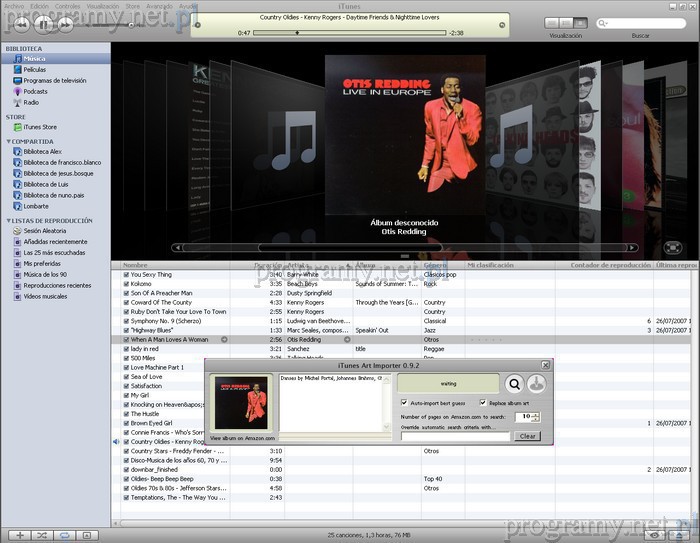Image resolution: width=700 pixels, height=543 pixels.
Task: Uncheck the song 'Kokomo' checkbox
Action: point(126,284)
